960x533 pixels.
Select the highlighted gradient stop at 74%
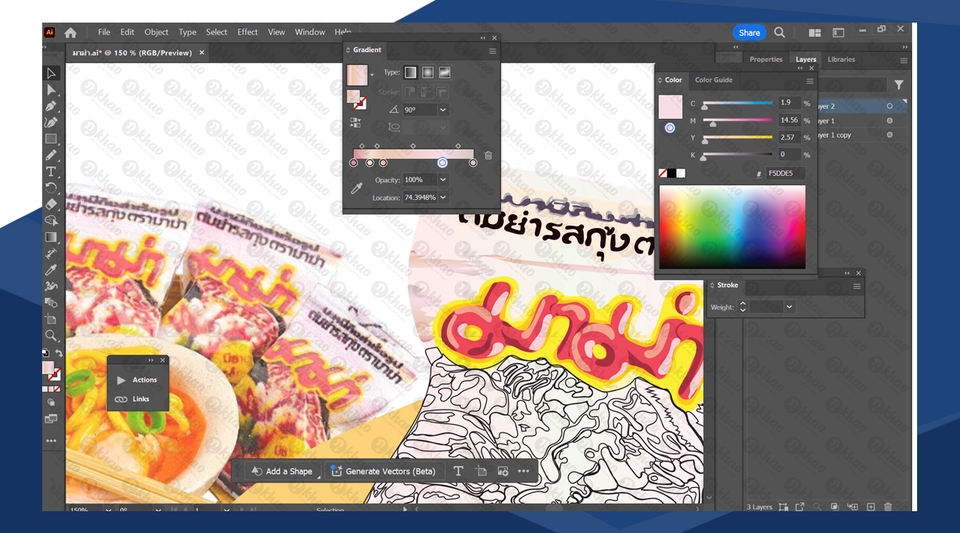[x=442, y=163]
